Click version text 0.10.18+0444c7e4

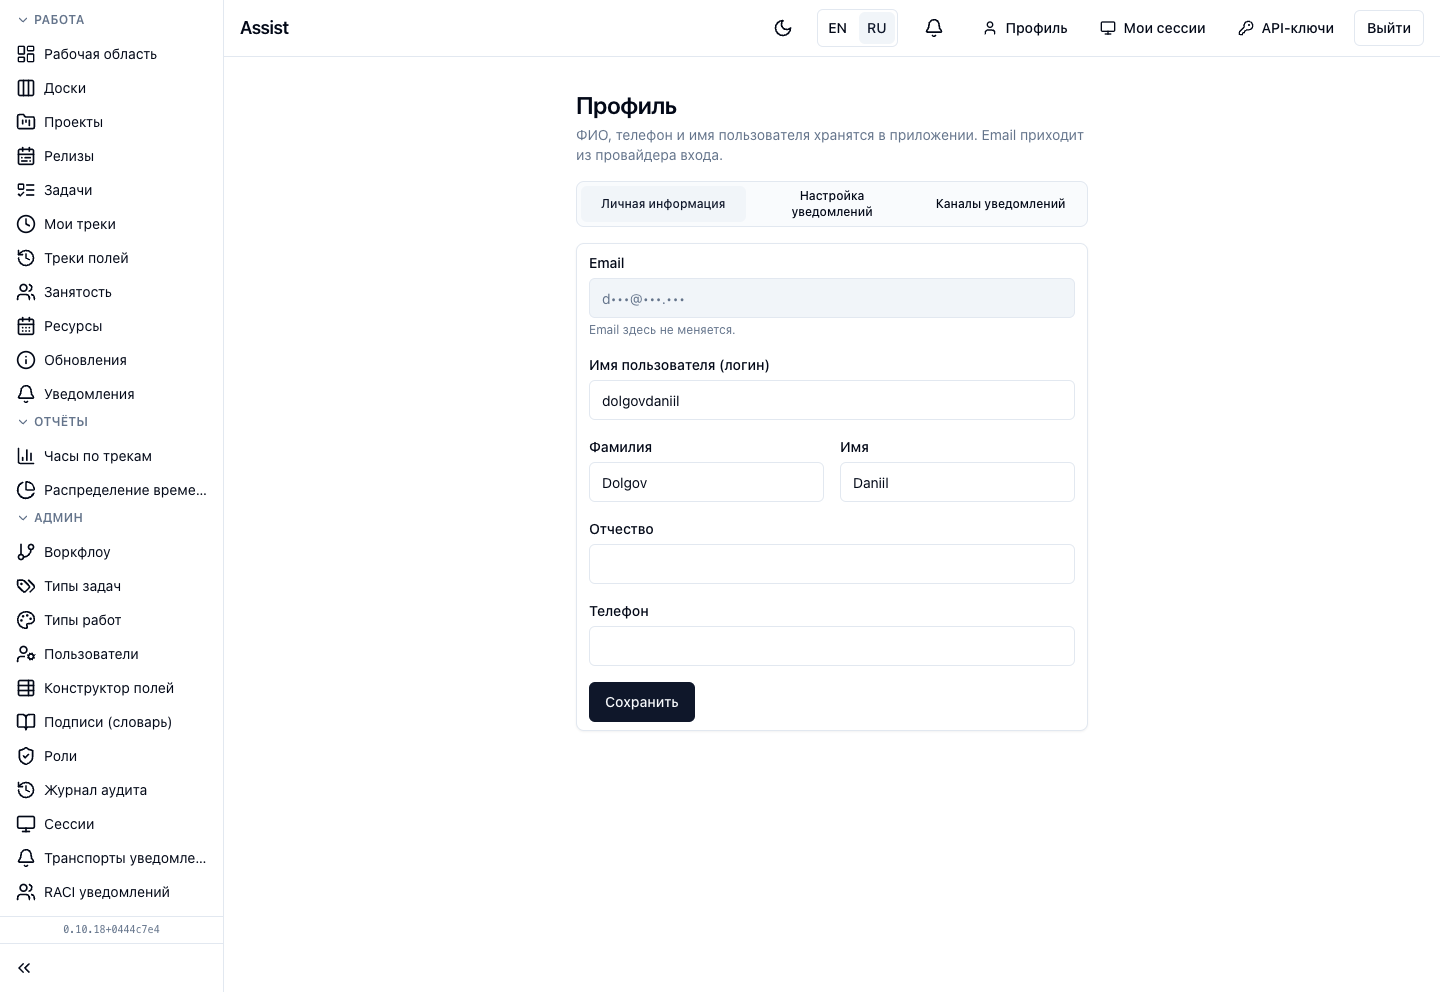tap(111, 929)
